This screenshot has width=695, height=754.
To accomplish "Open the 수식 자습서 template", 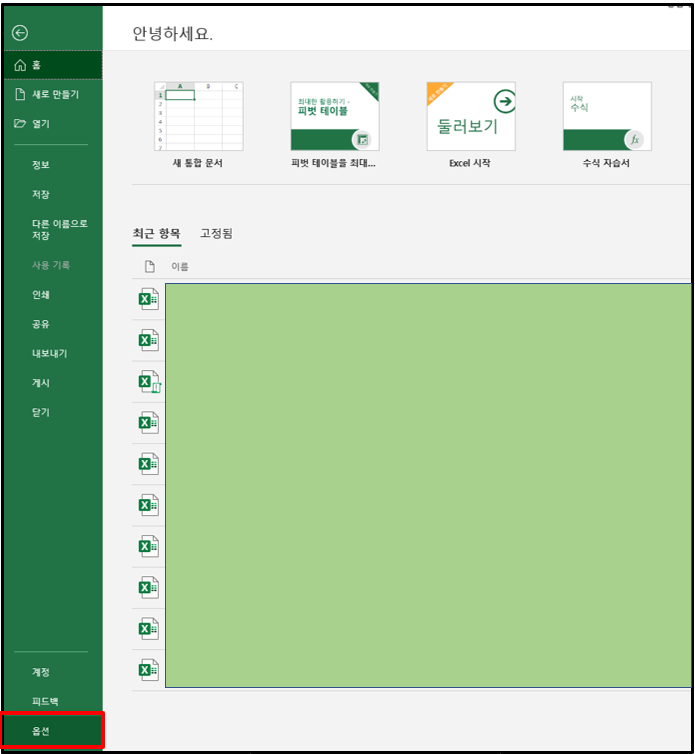I will (607, 116).
